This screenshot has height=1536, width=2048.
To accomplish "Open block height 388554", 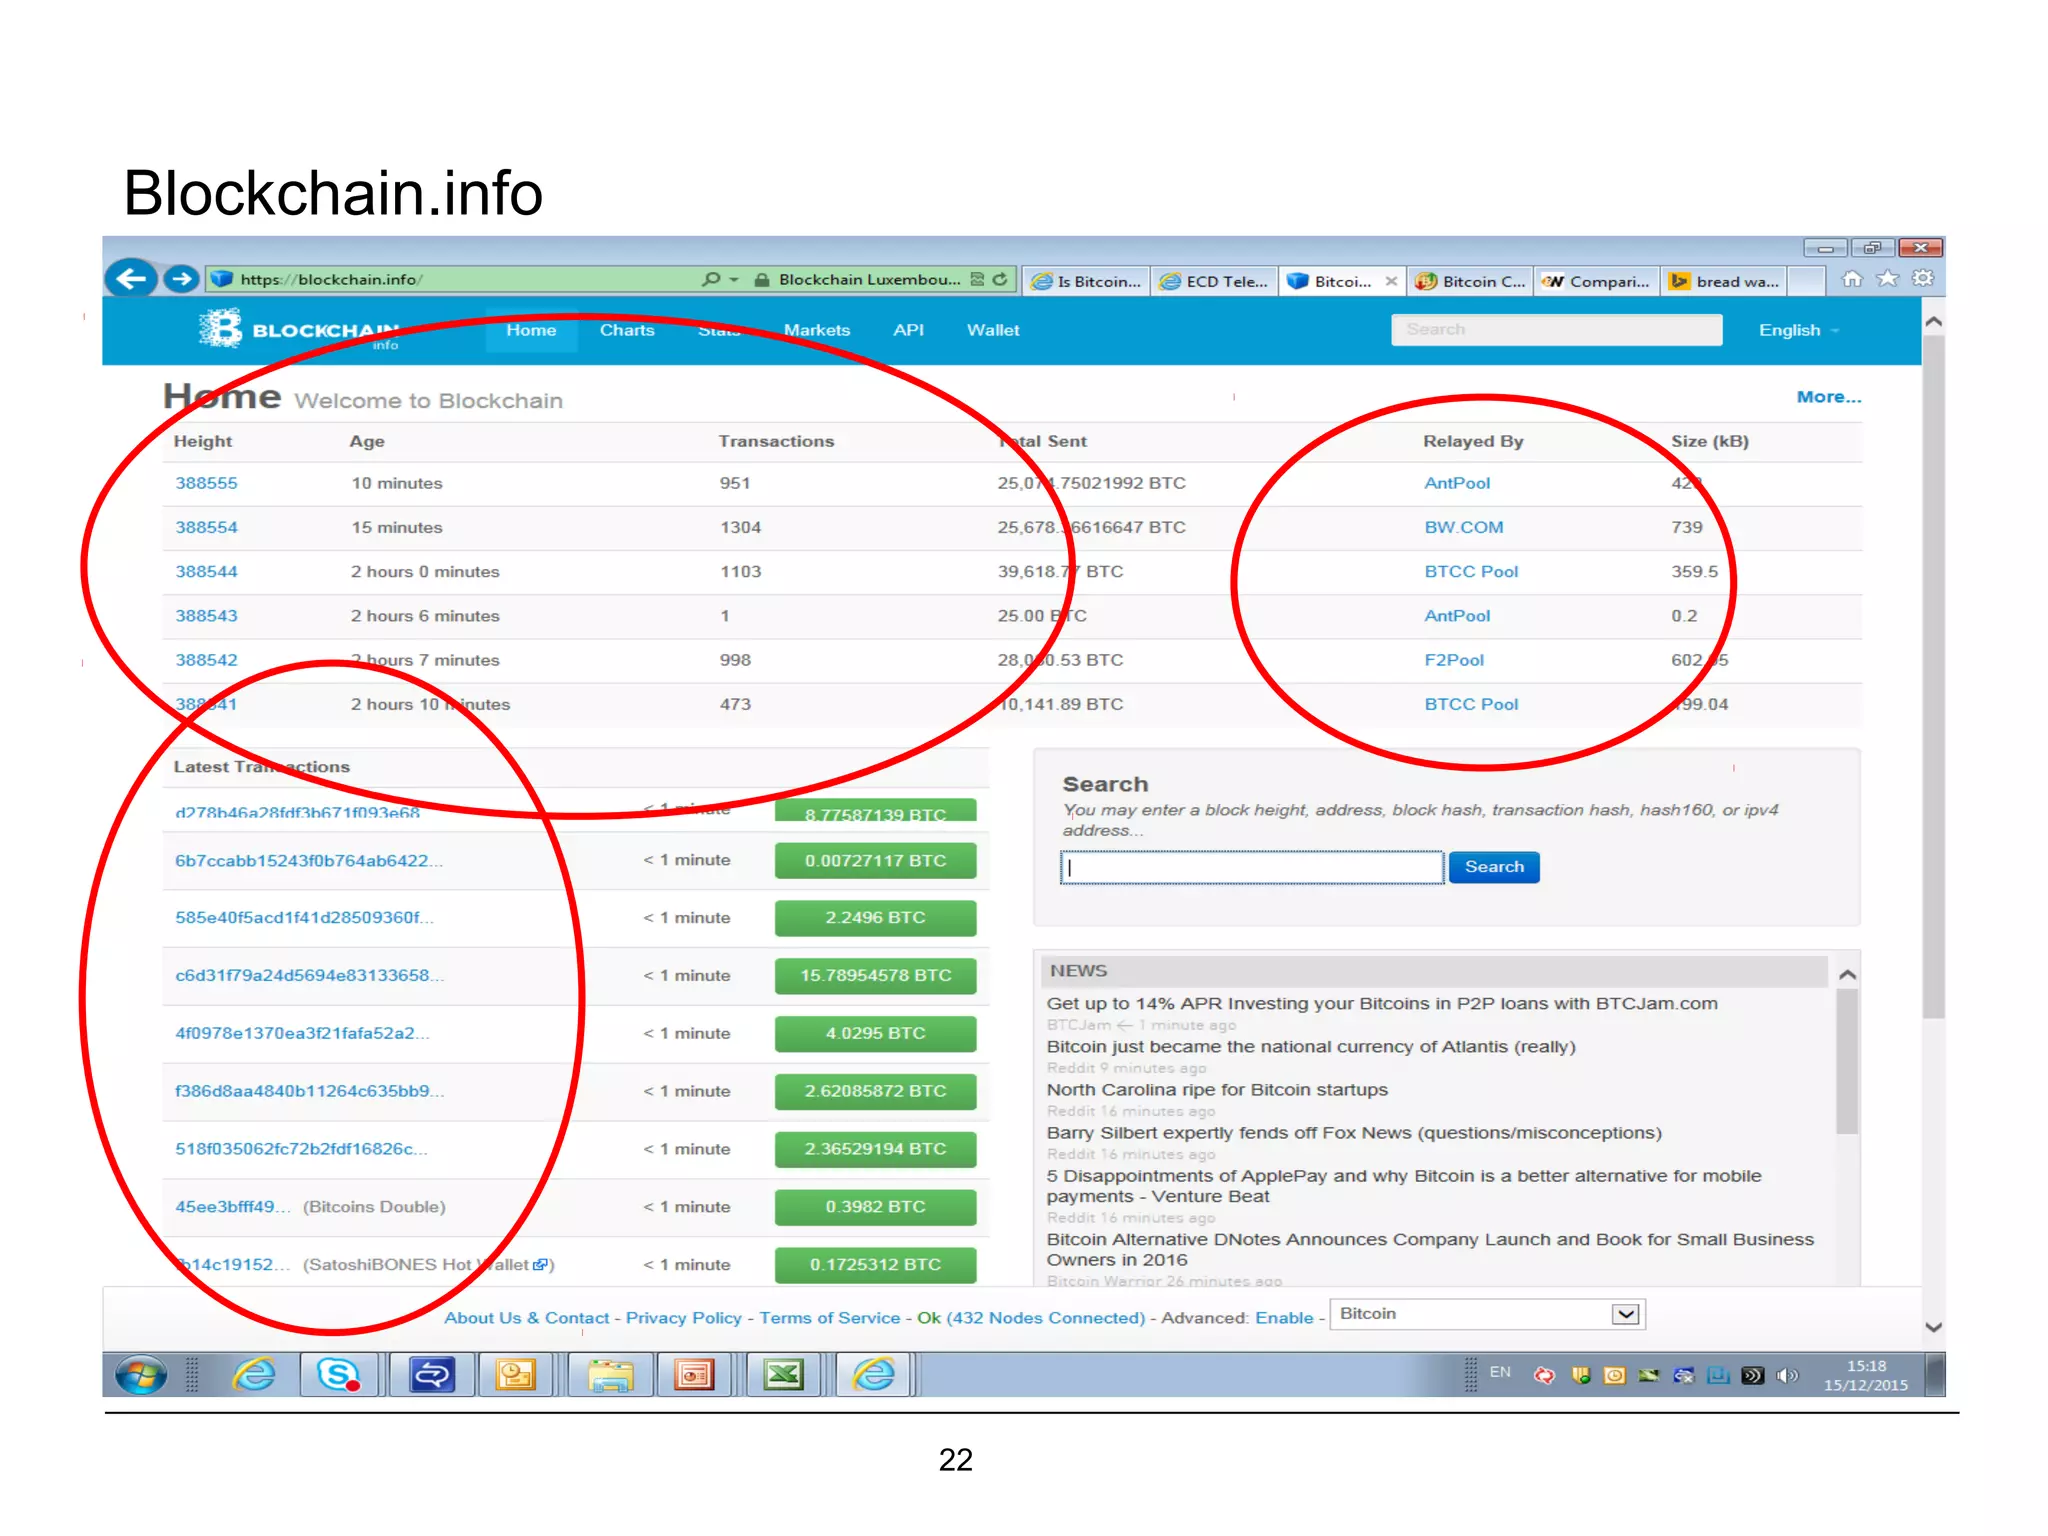I will coord(207,527).
